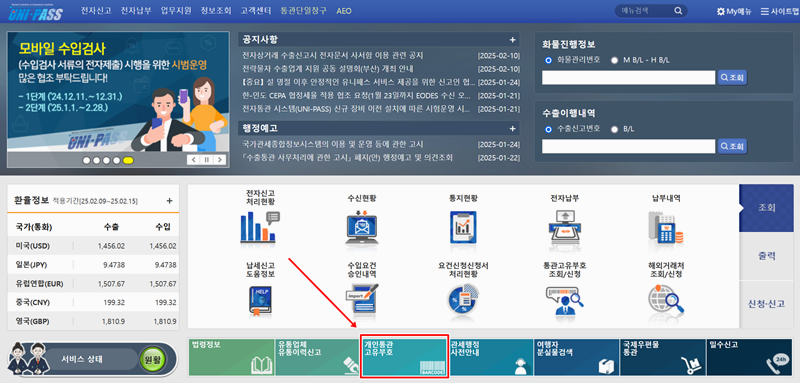
Task: Click the UNI-PASS logo
Action: click(x=35, y=12)
